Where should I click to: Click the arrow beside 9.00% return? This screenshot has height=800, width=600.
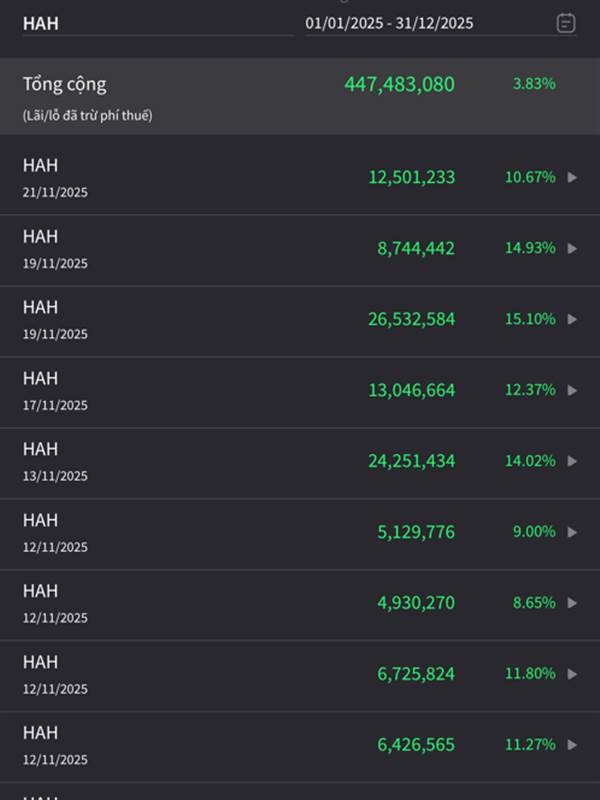(572, 532)
